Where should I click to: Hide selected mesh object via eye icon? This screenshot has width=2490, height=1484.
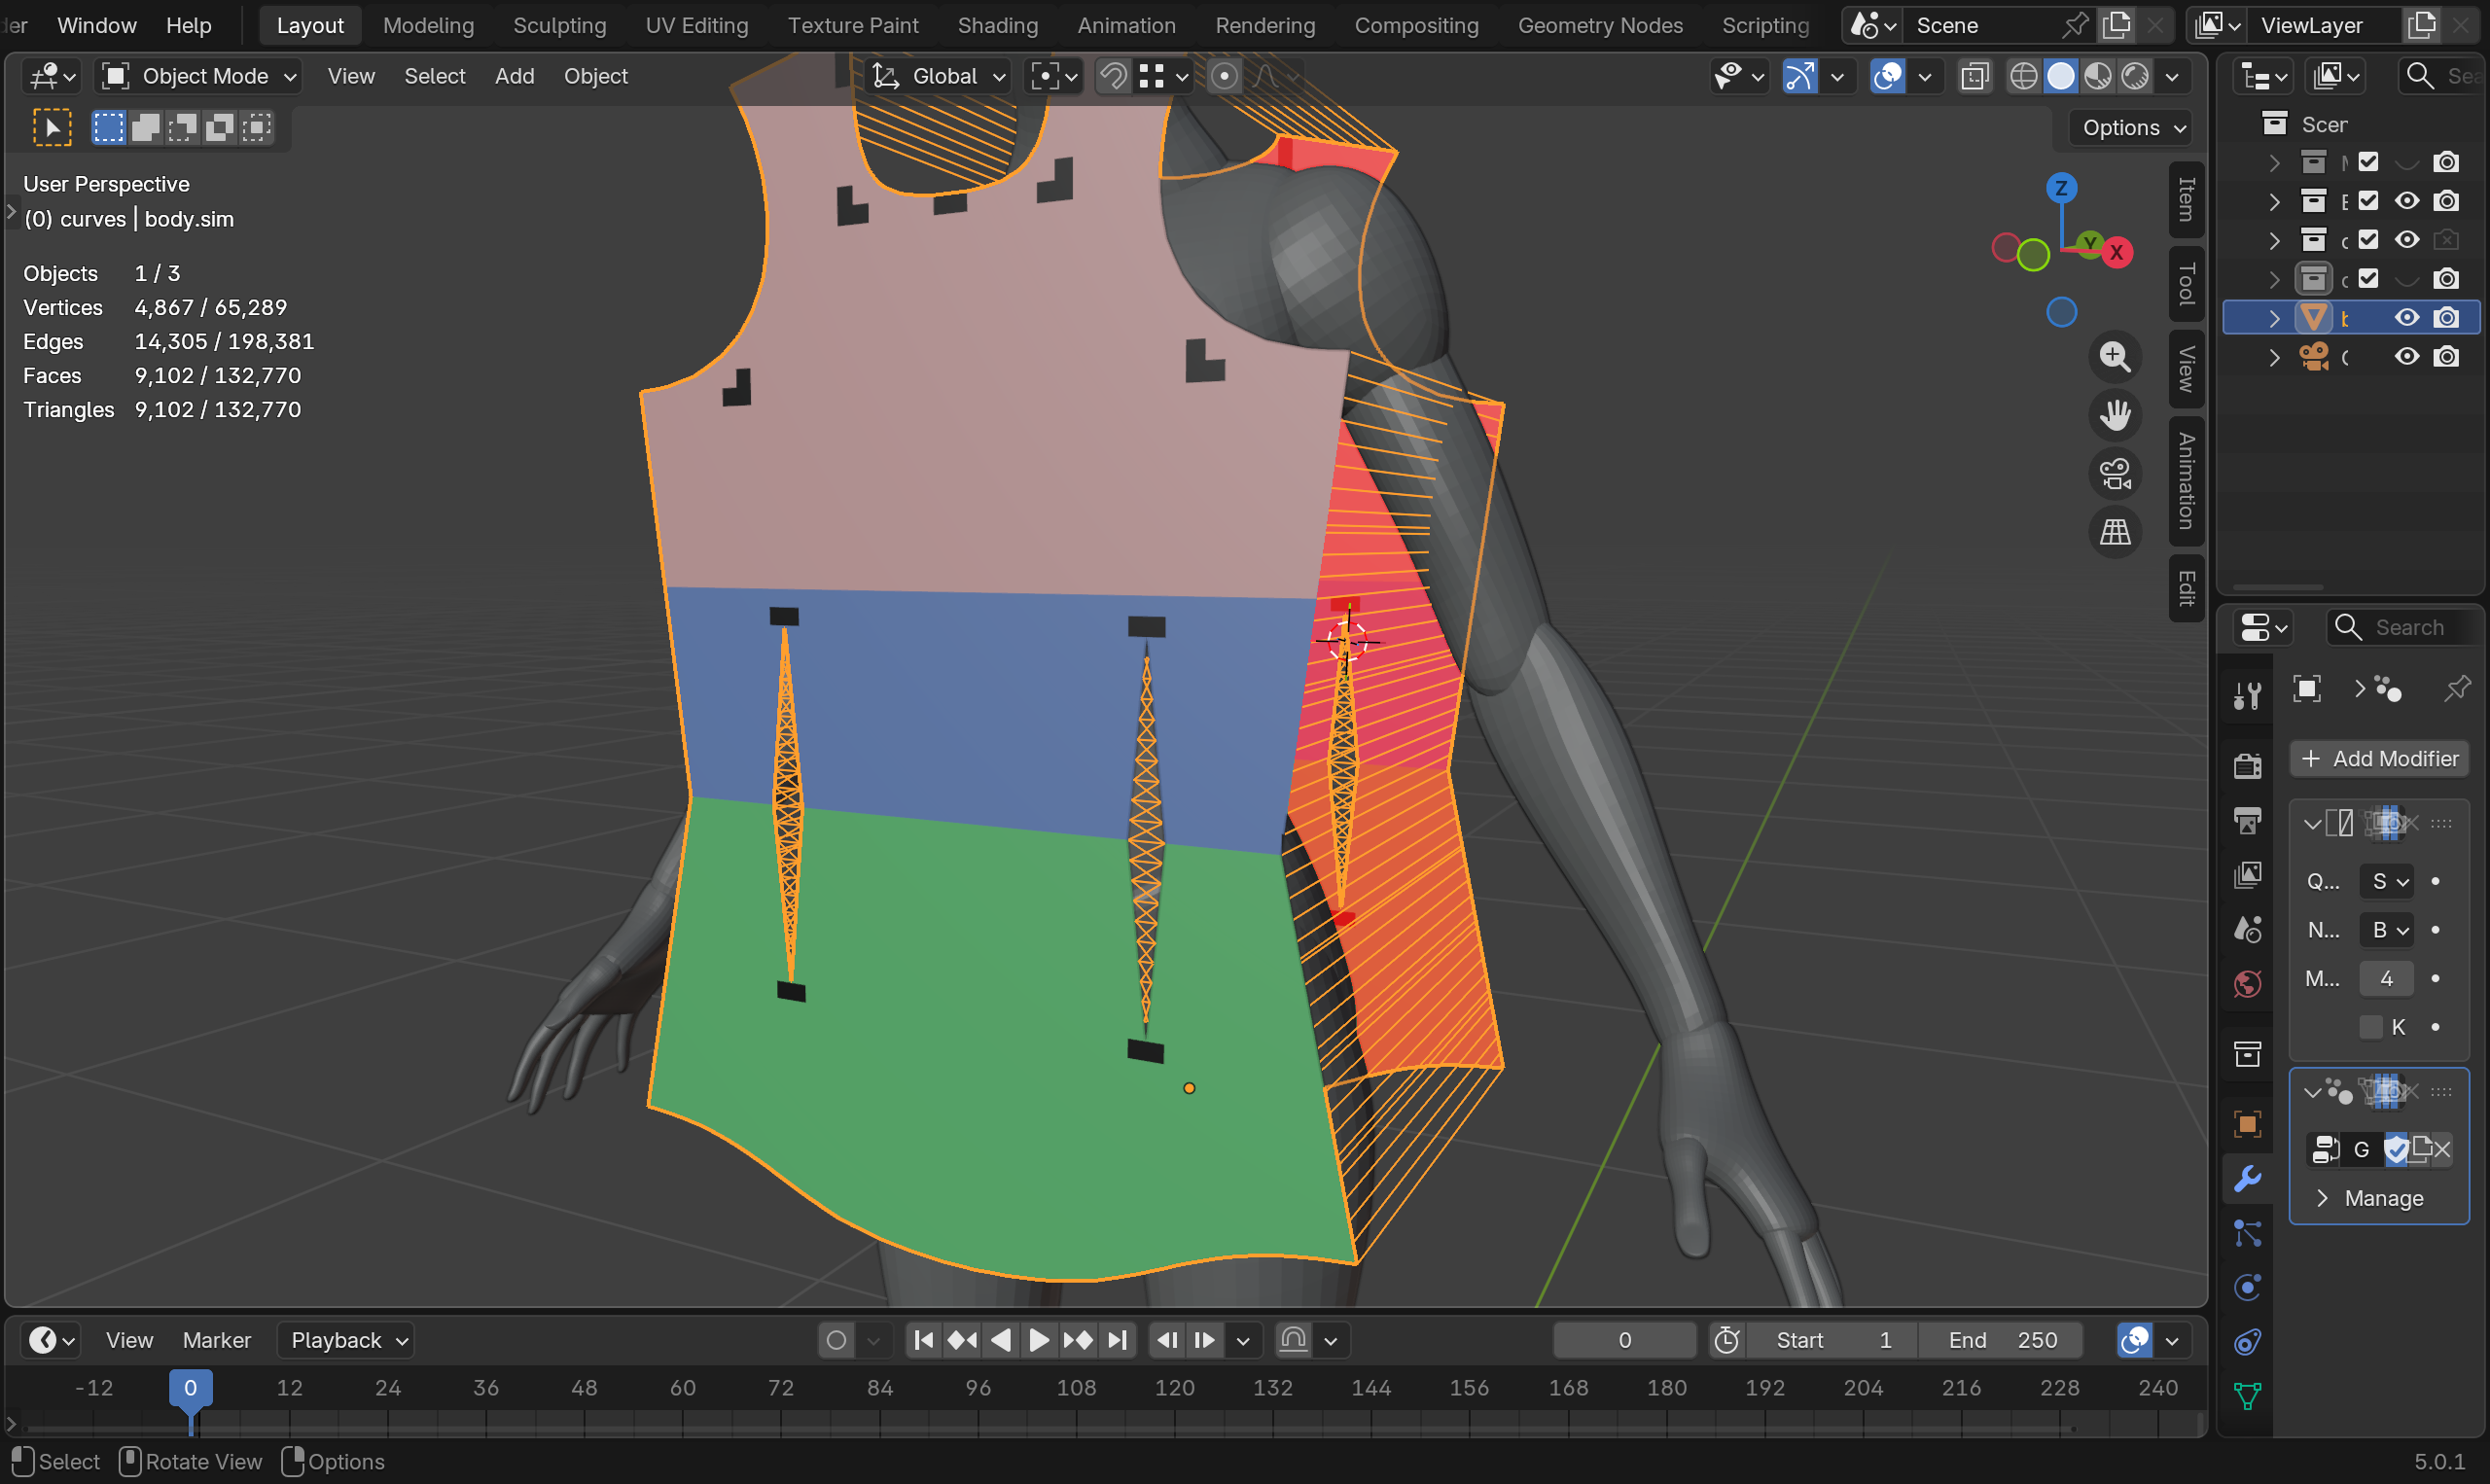[2406, 318]
